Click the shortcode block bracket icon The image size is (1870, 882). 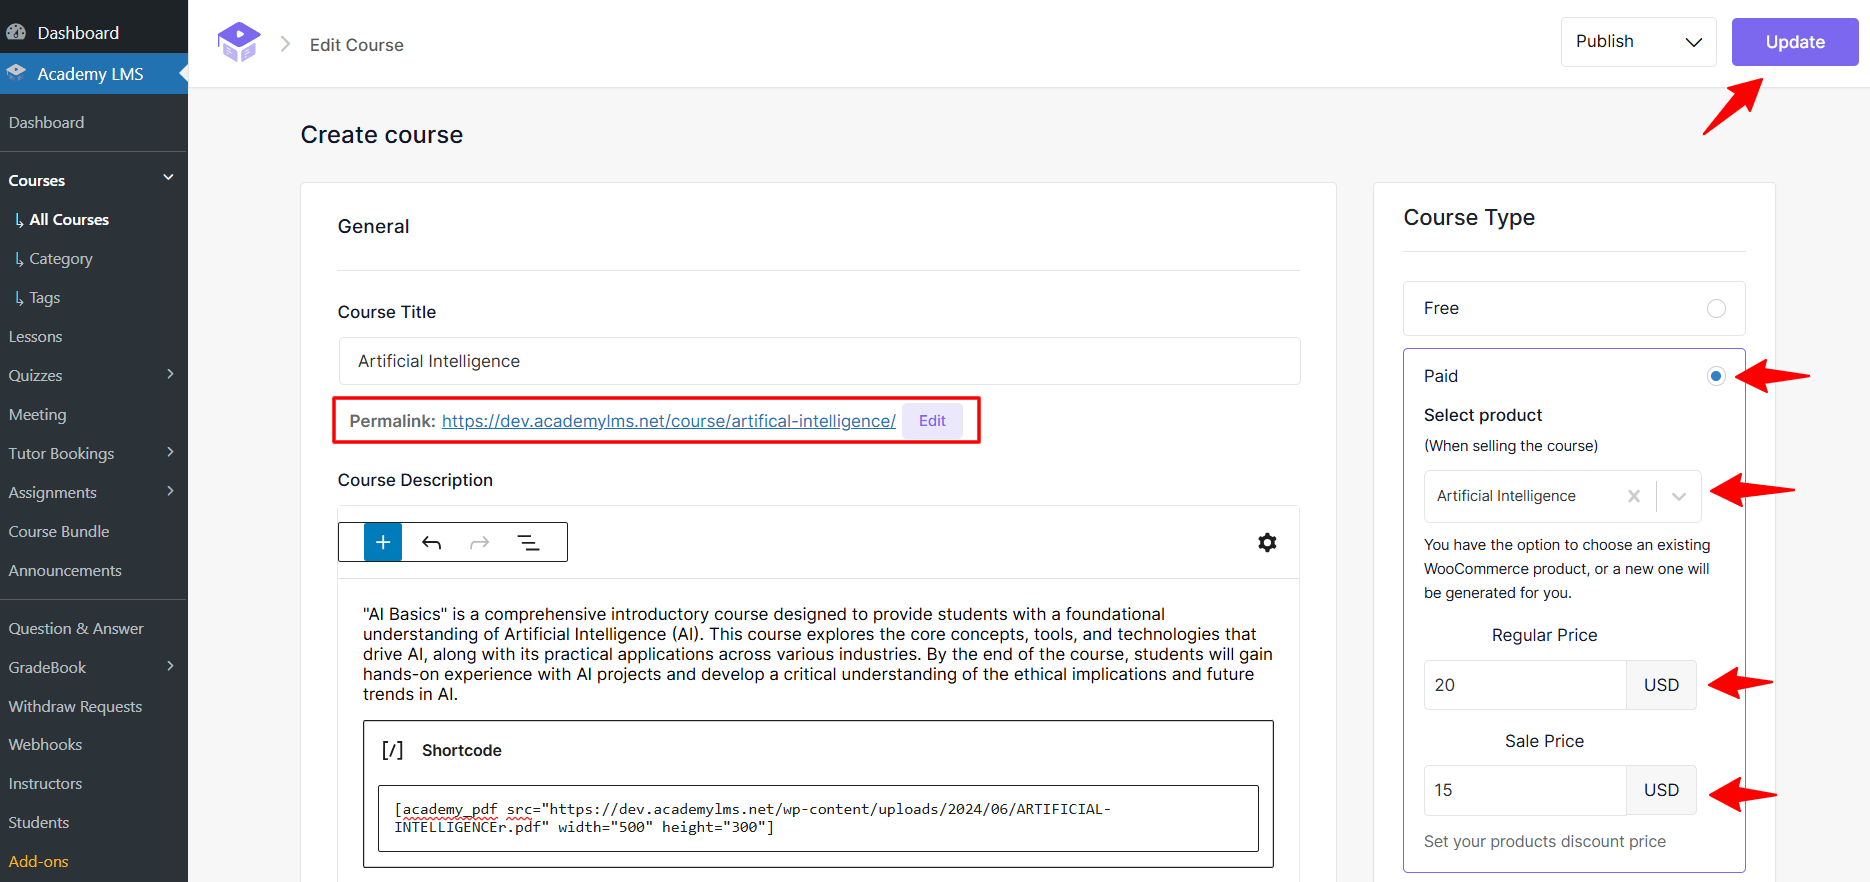click(x=393, y=750)
